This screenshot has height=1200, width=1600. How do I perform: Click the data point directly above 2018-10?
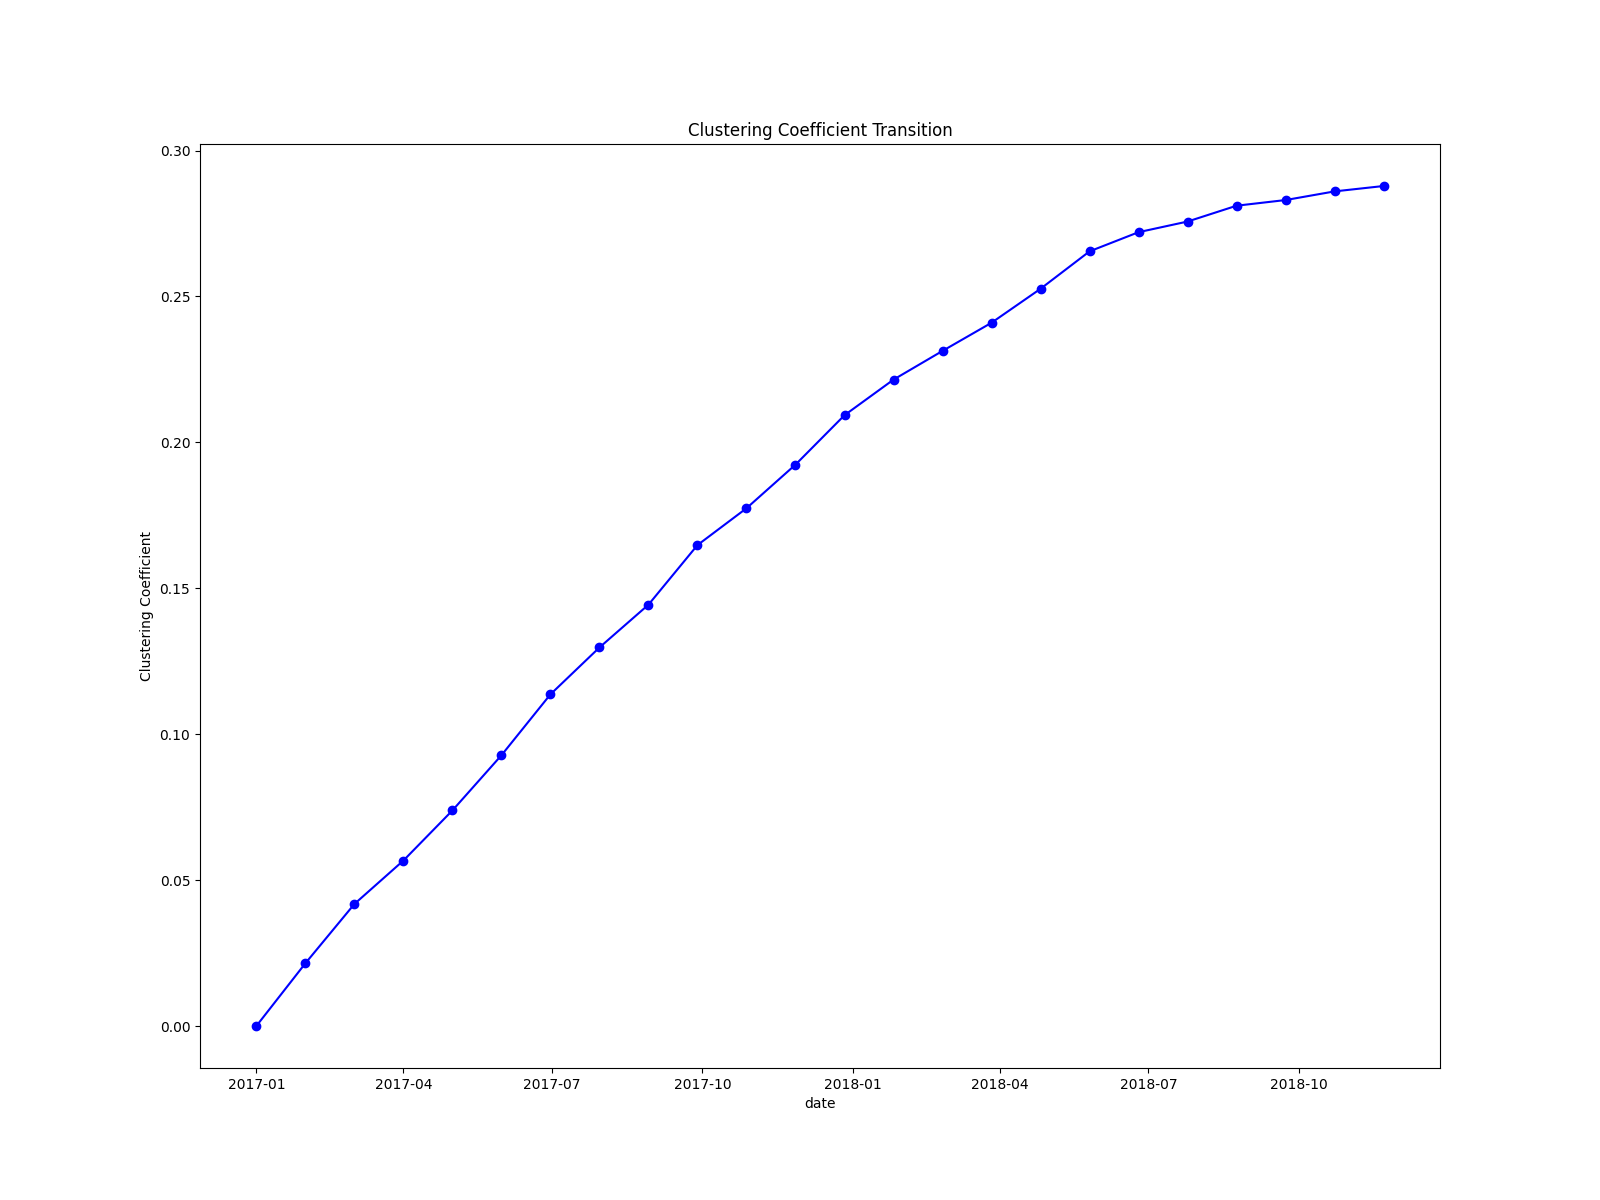1286,200
